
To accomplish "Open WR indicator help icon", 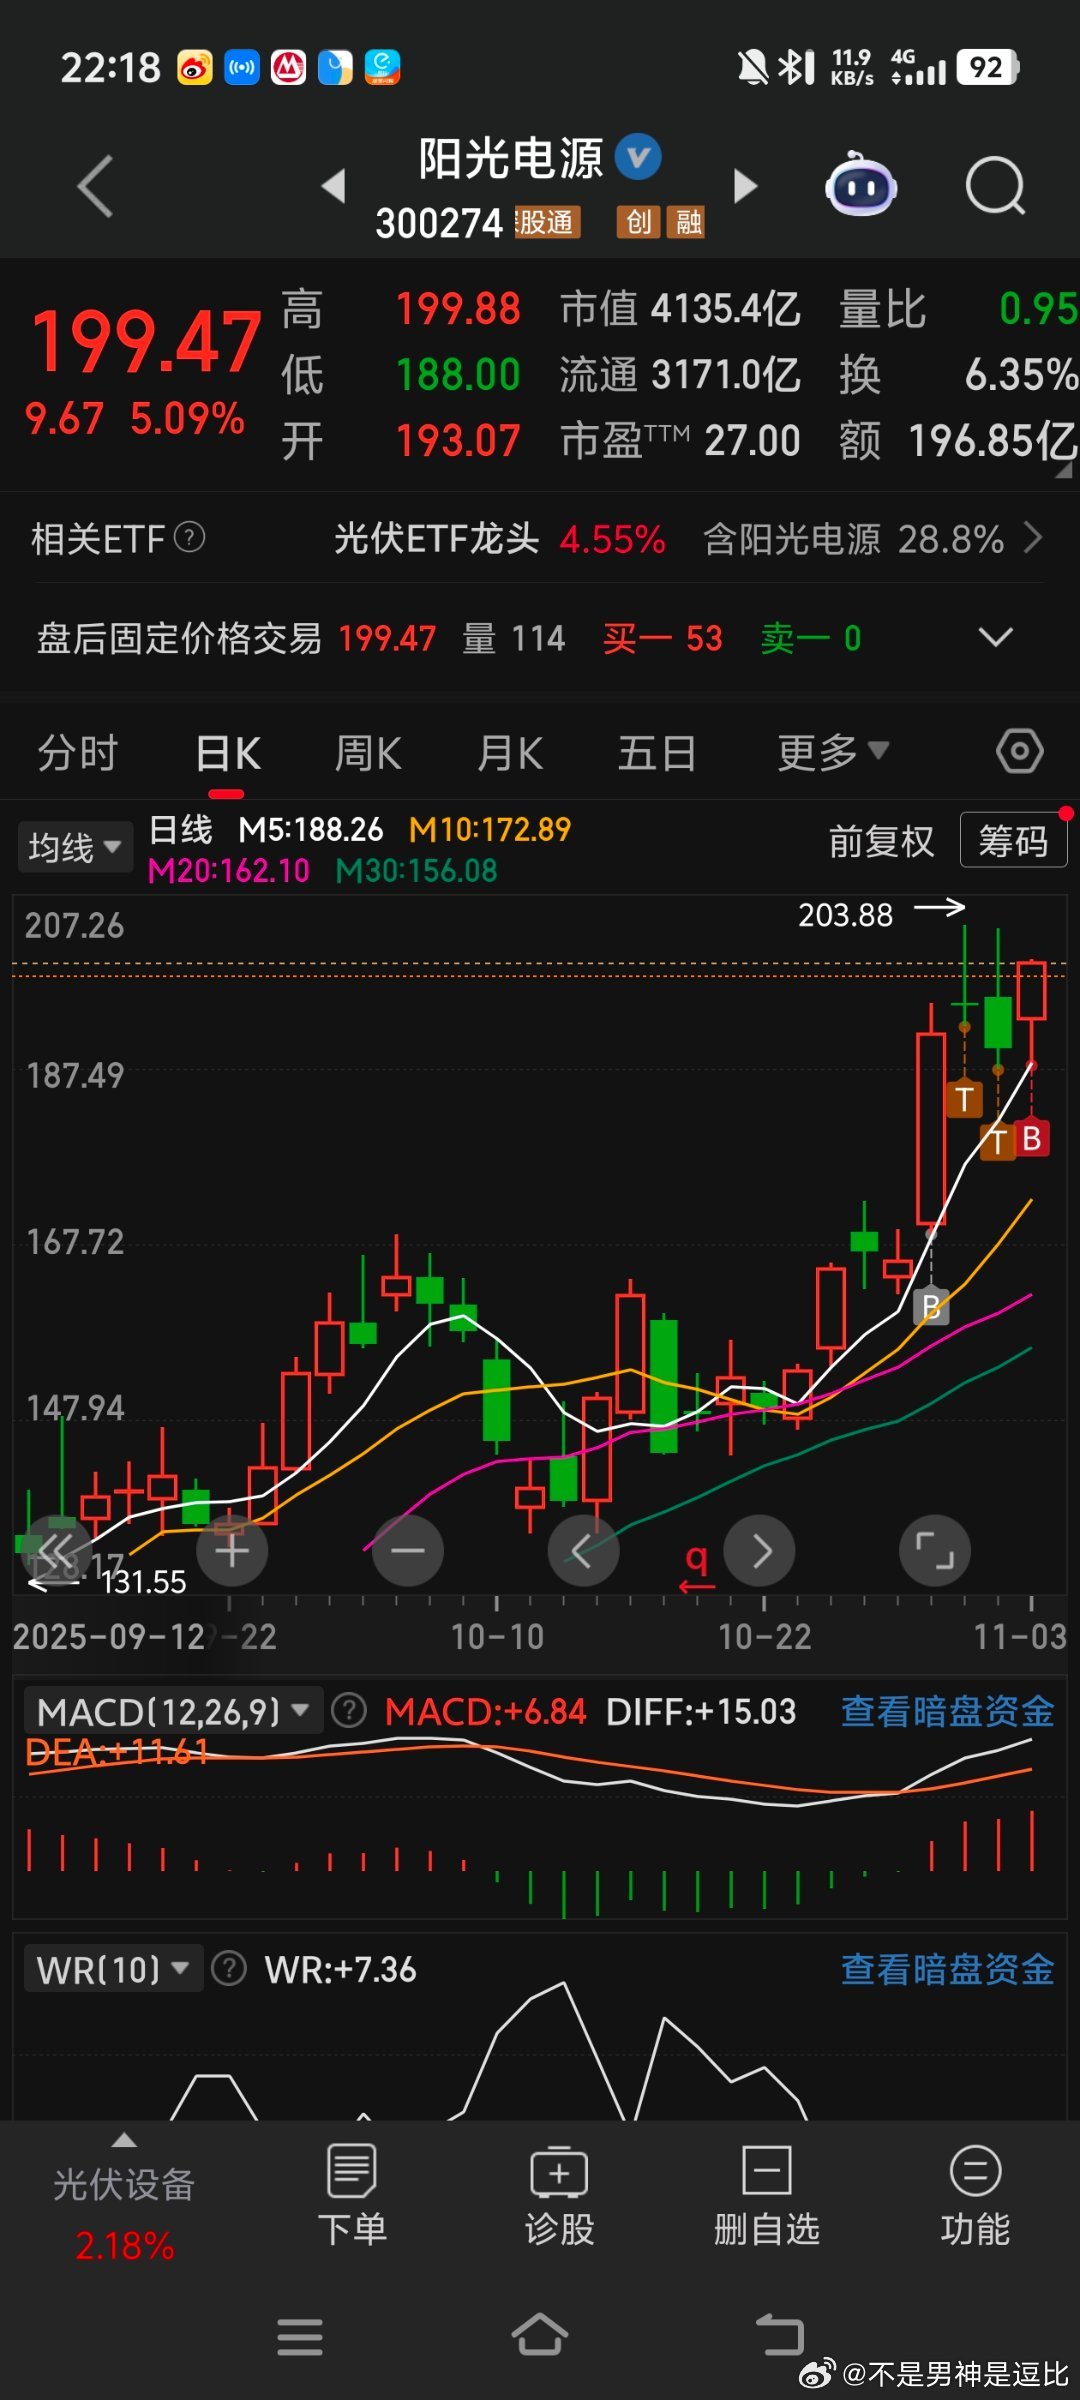I will (x=229, y=1969).
